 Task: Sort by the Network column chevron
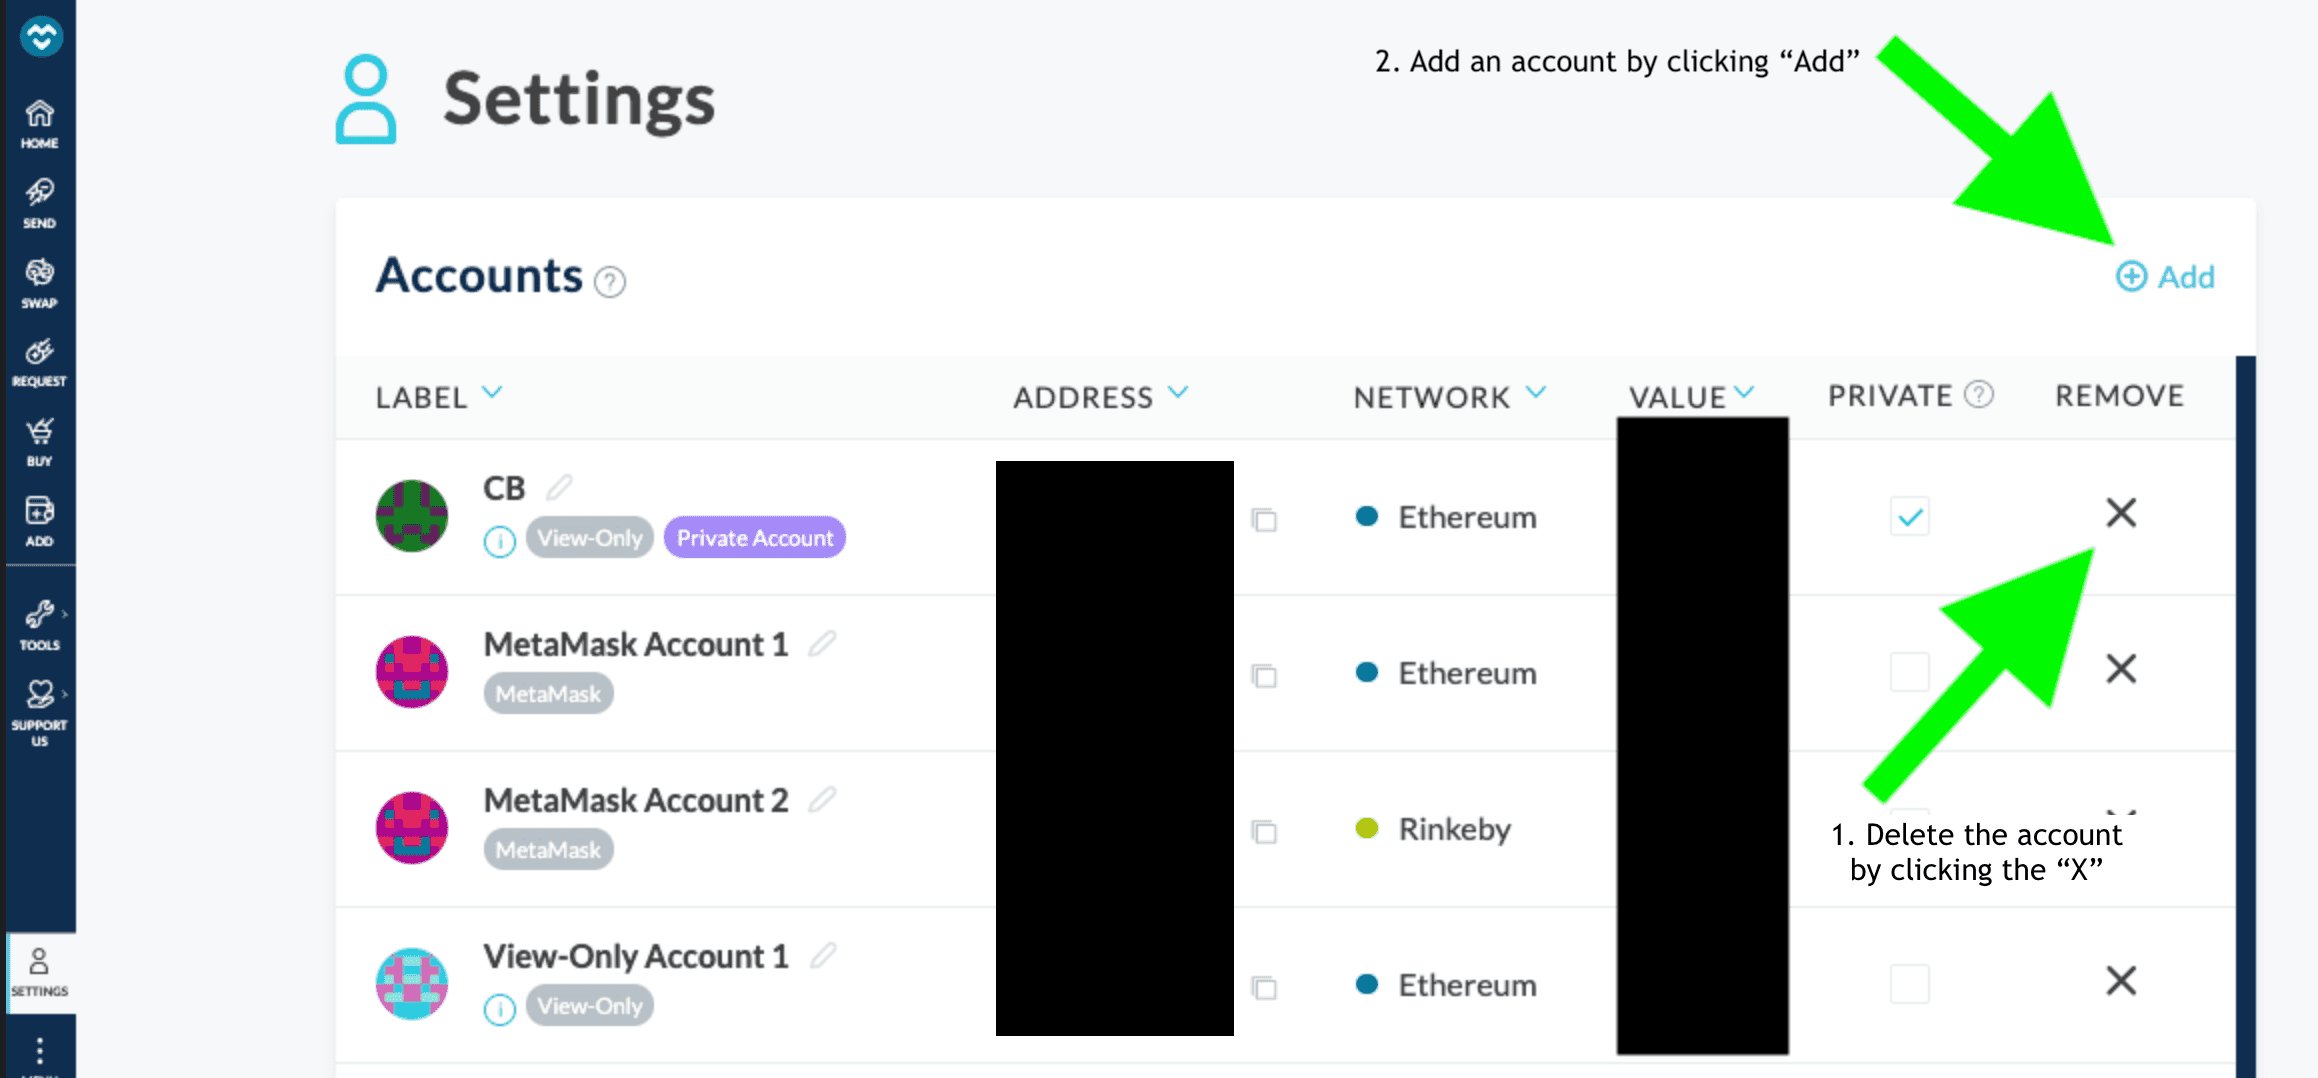(1536, 393)
